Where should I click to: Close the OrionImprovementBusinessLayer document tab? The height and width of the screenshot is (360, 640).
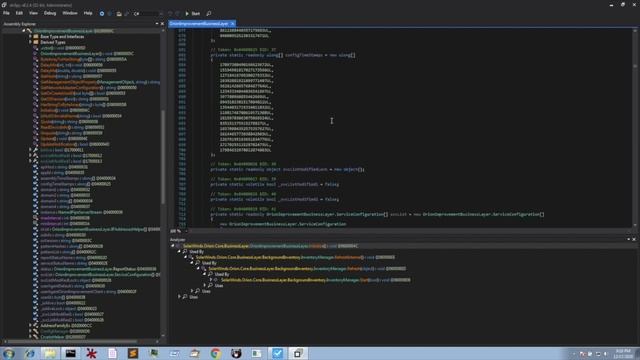233,24
